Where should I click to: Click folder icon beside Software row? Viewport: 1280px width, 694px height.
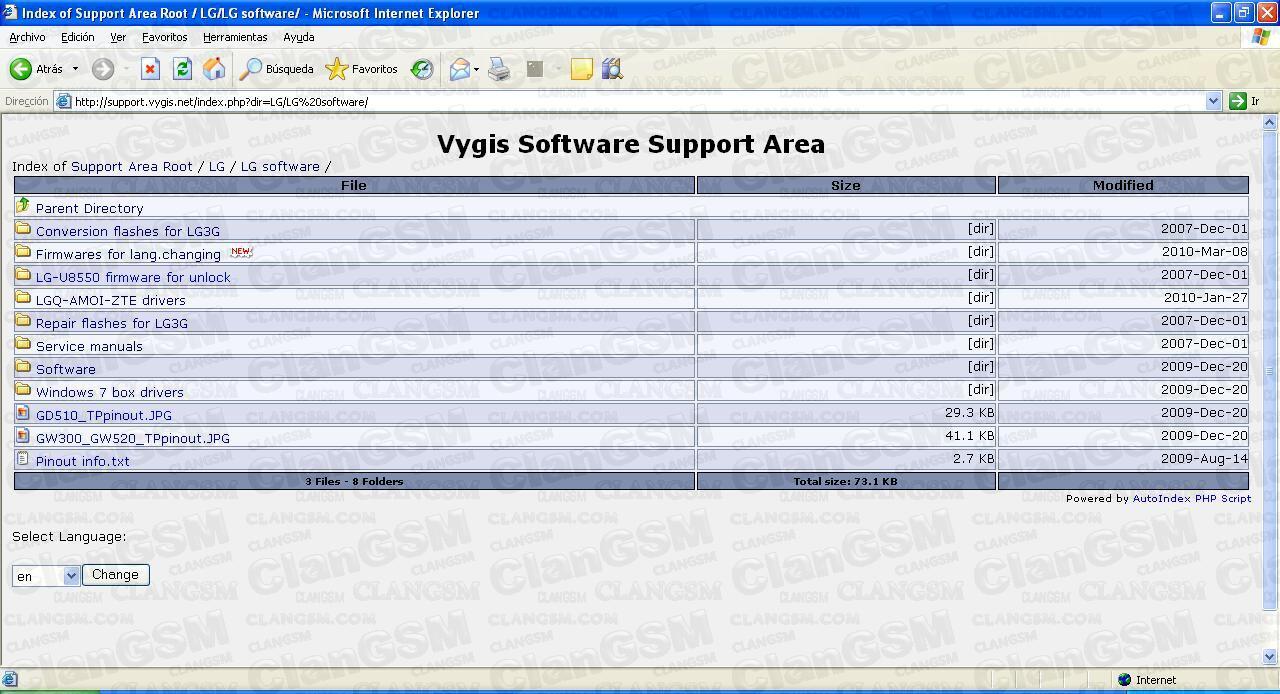coord(23,367)
